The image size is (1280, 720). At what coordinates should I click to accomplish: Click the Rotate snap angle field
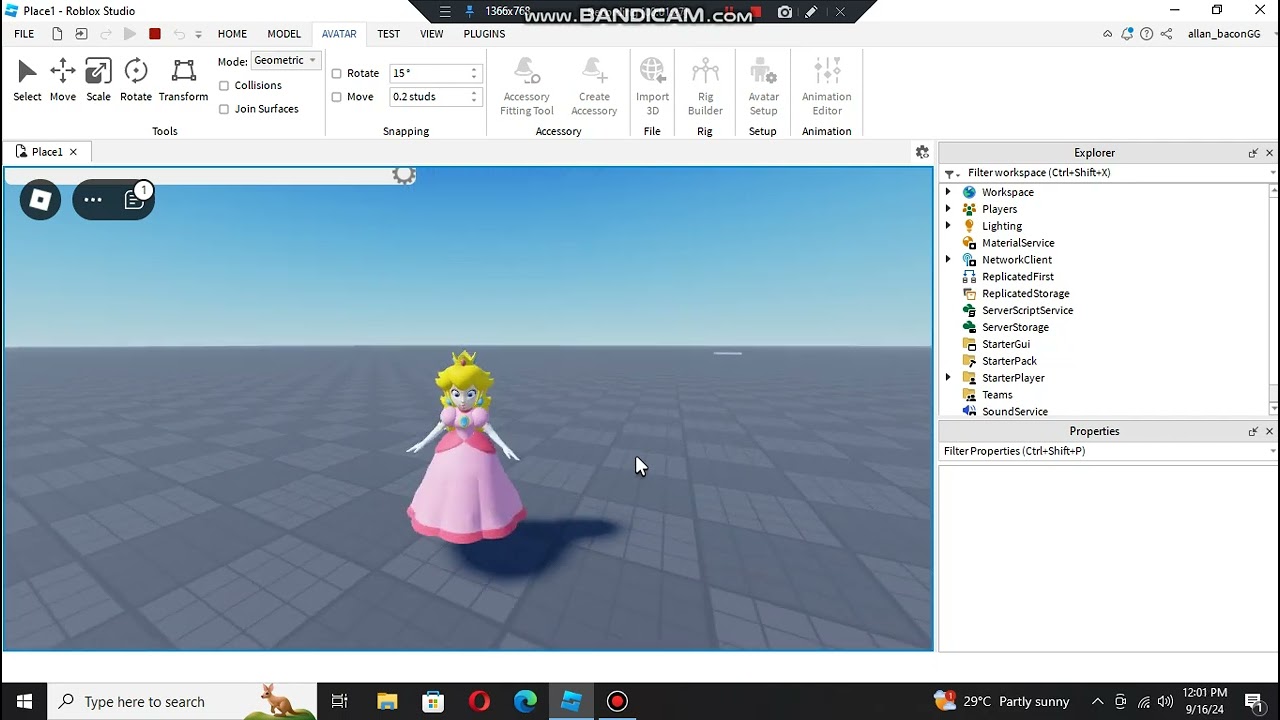point(428,74)
